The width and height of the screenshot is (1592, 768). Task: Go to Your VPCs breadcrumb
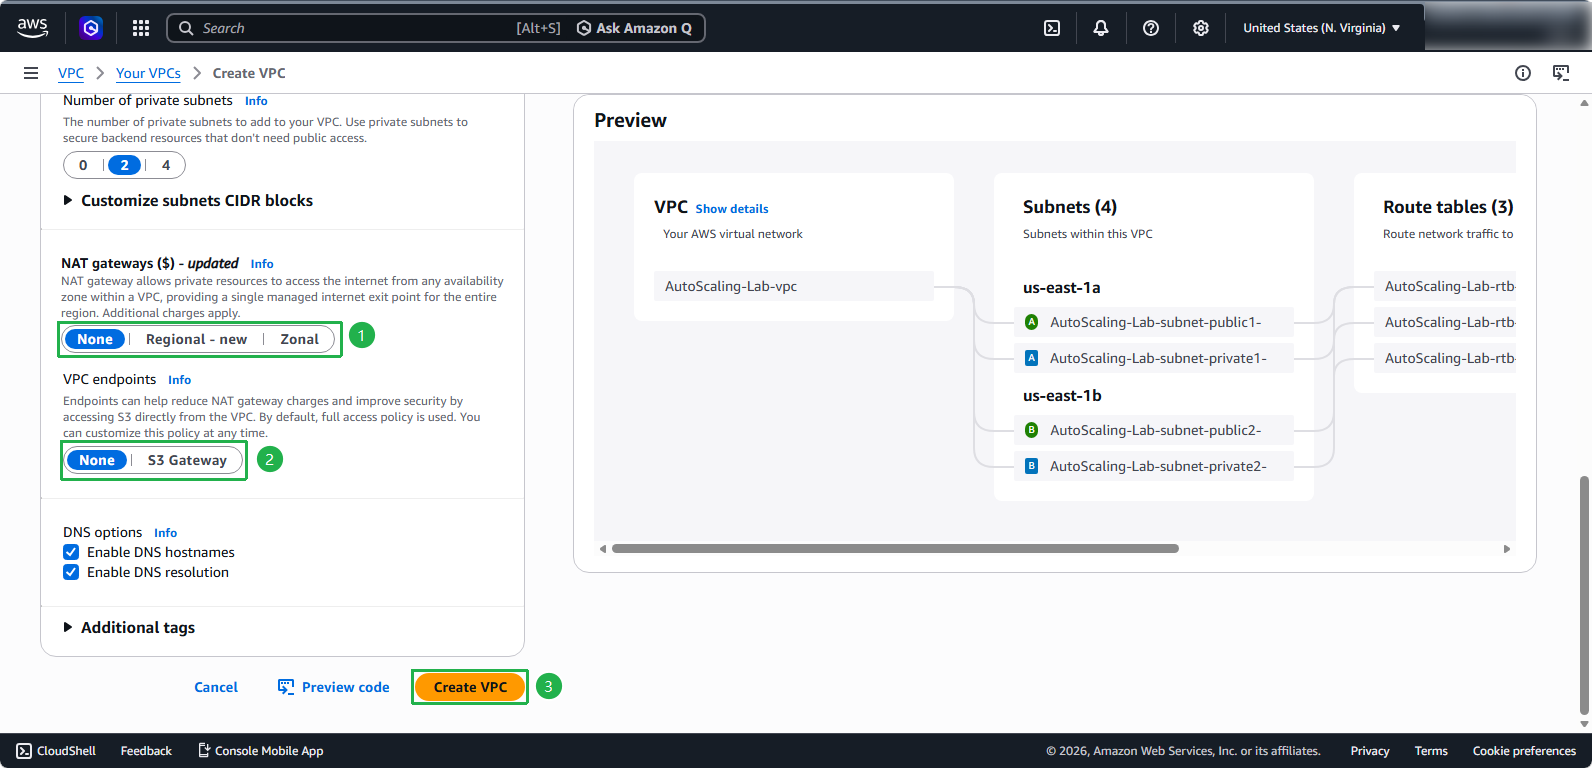(x=148, y=73)
